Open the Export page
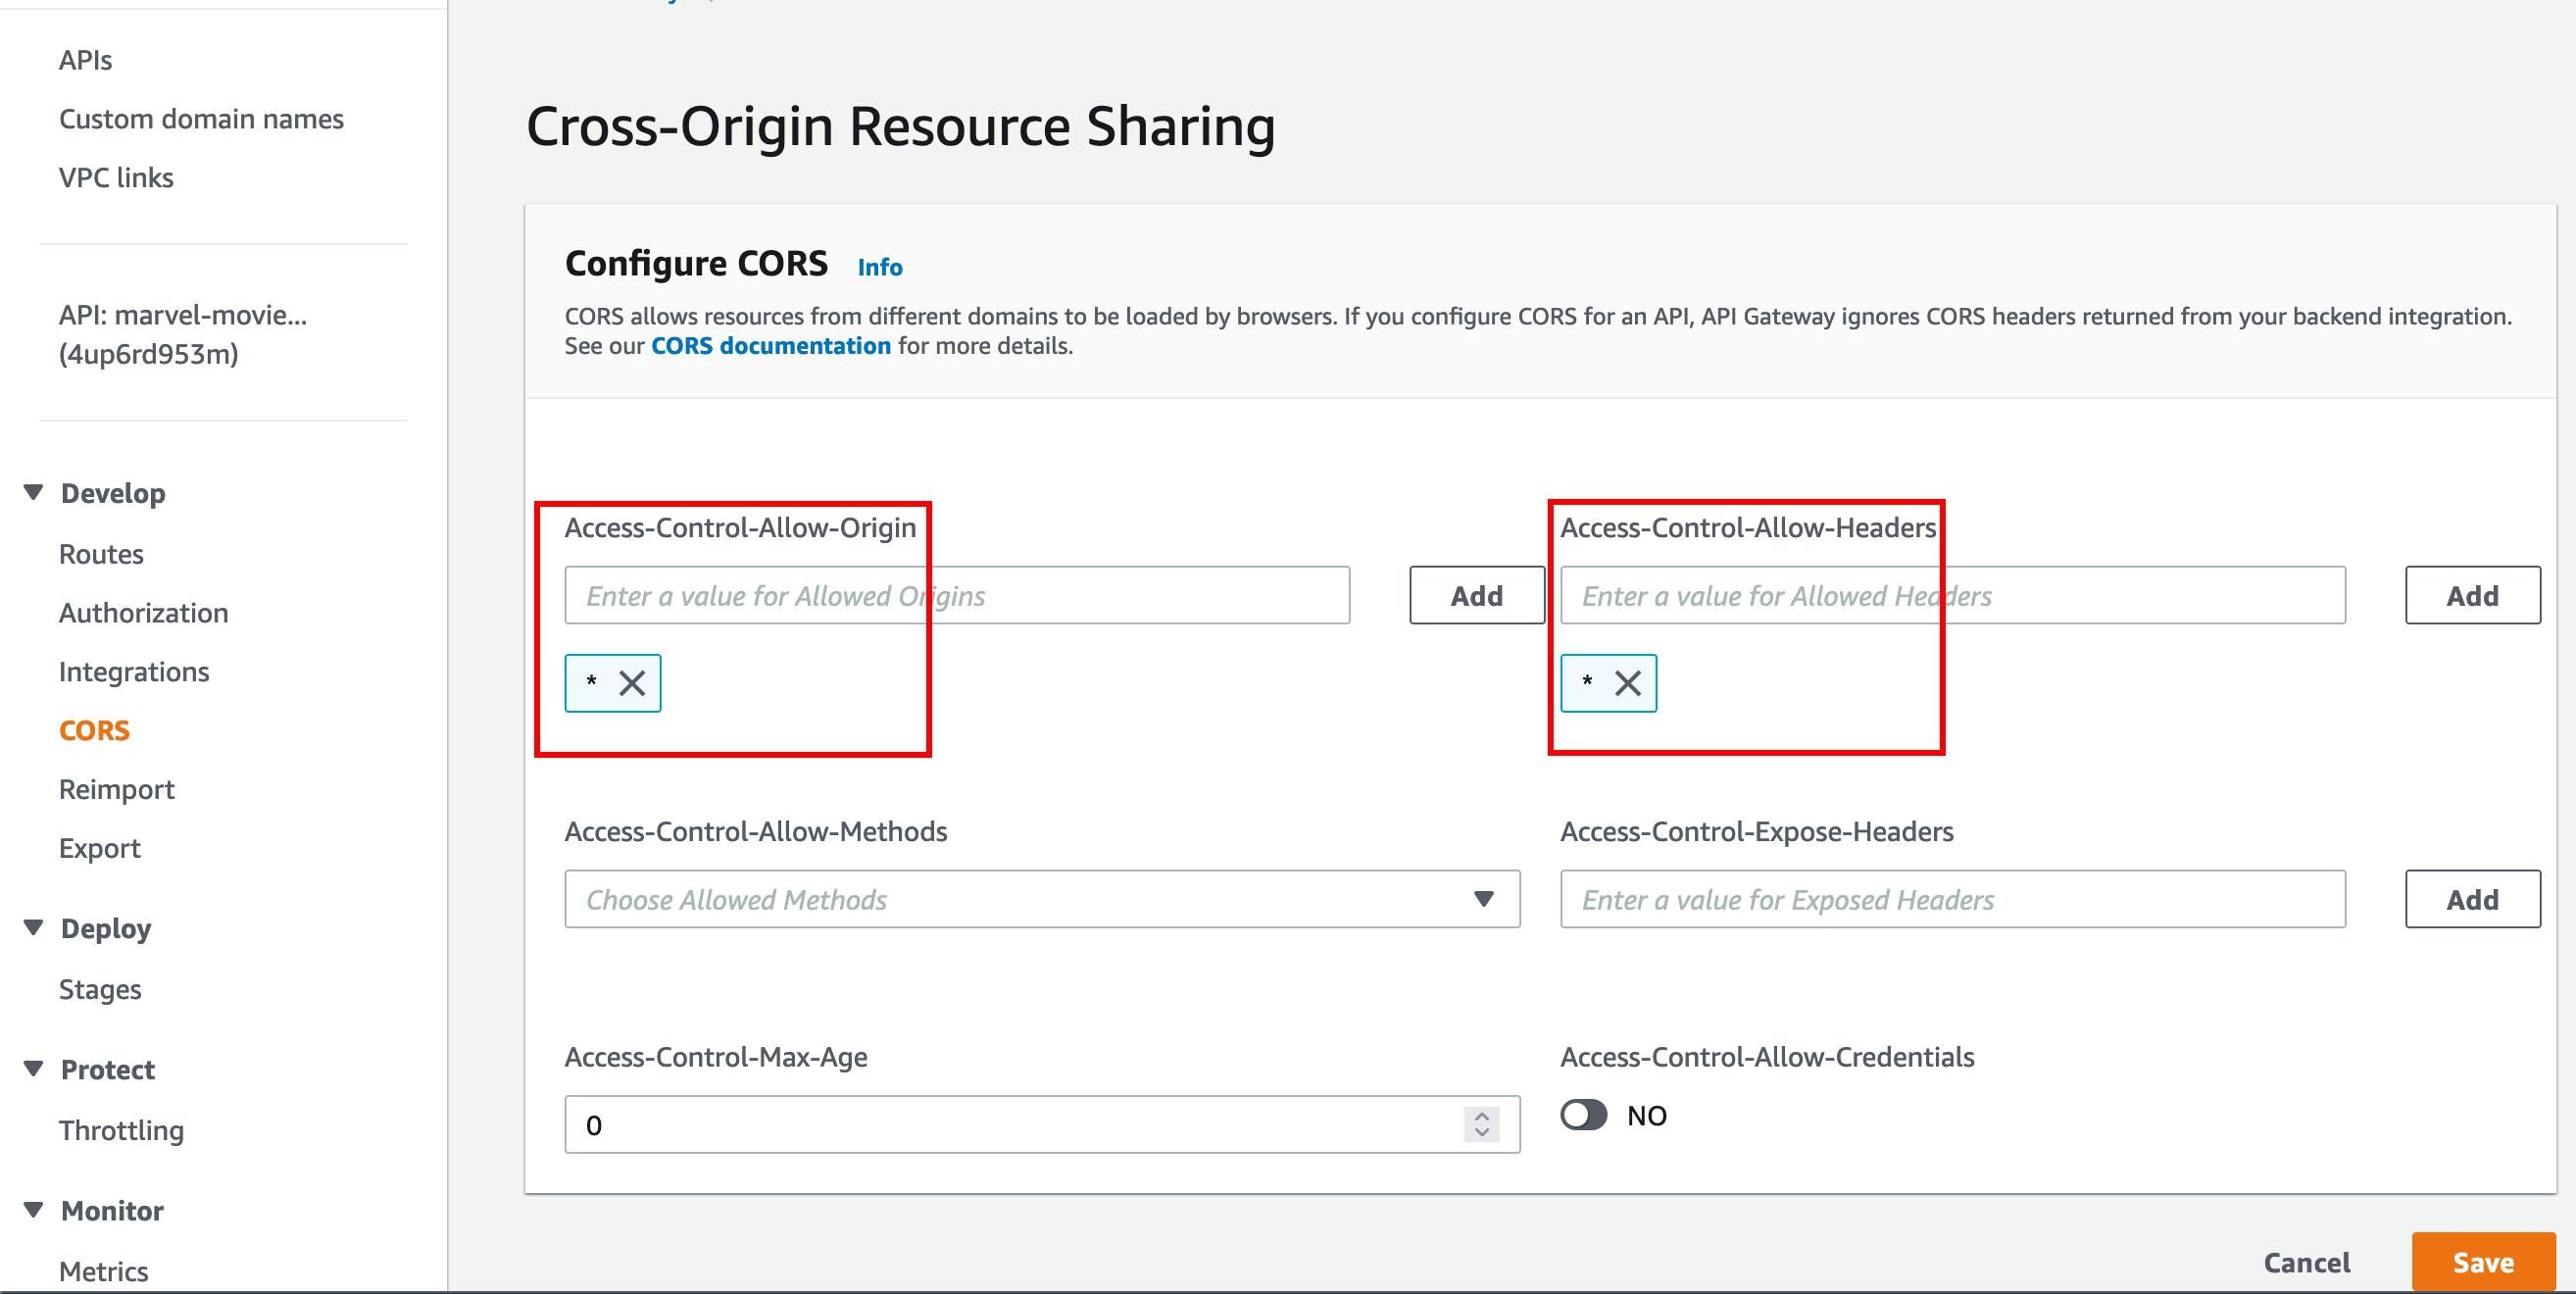 [99, 848]
